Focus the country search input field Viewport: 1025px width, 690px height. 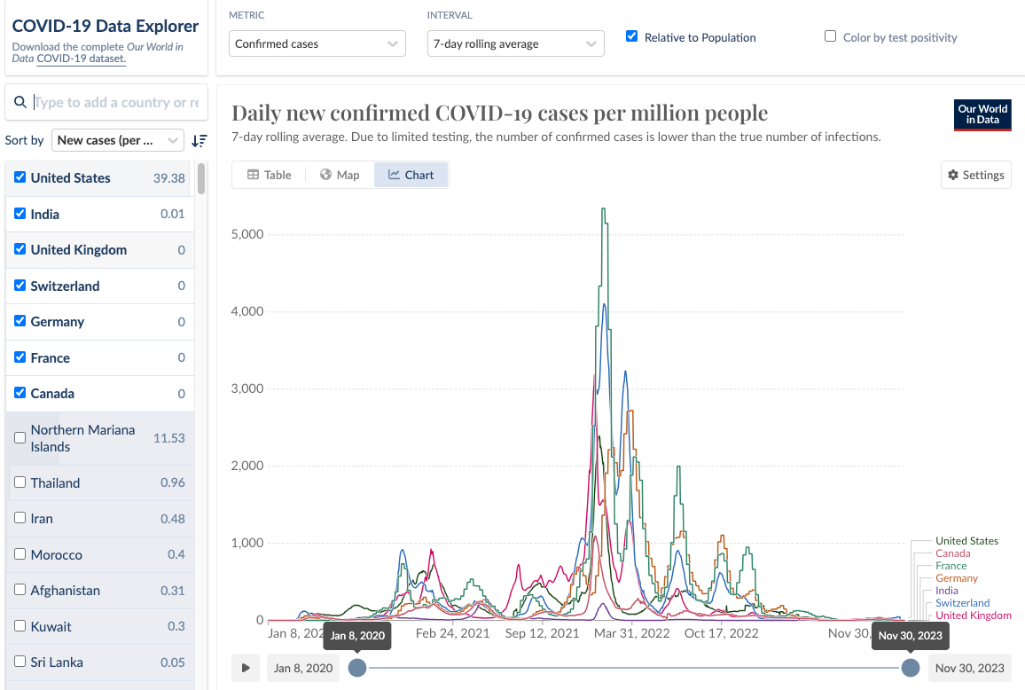click(115, 102)
